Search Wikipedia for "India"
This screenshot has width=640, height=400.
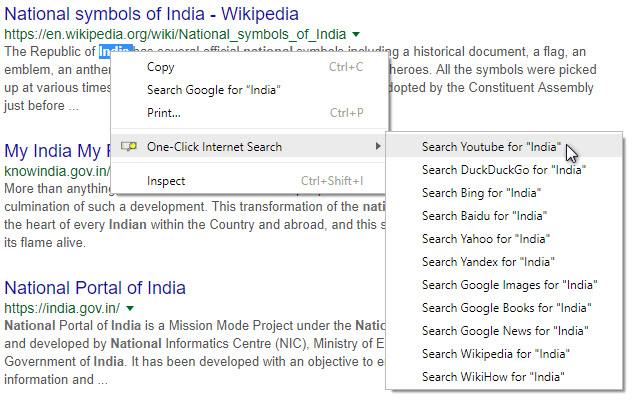click(494, 354)
